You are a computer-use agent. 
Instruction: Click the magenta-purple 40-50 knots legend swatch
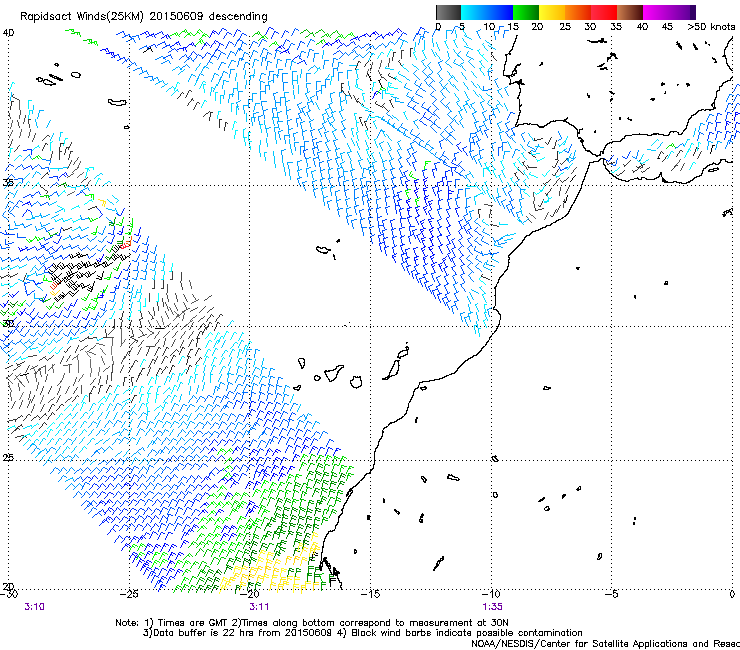click(x=669, y=12)
